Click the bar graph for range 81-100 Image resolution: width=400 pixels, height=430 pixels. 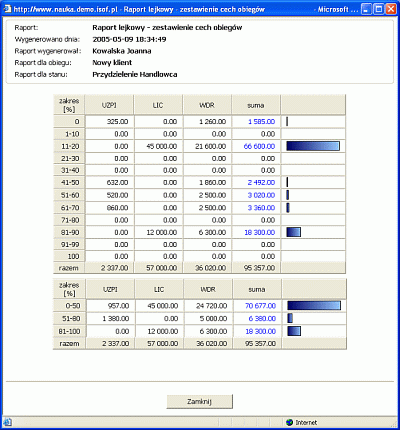click(294, 331)
